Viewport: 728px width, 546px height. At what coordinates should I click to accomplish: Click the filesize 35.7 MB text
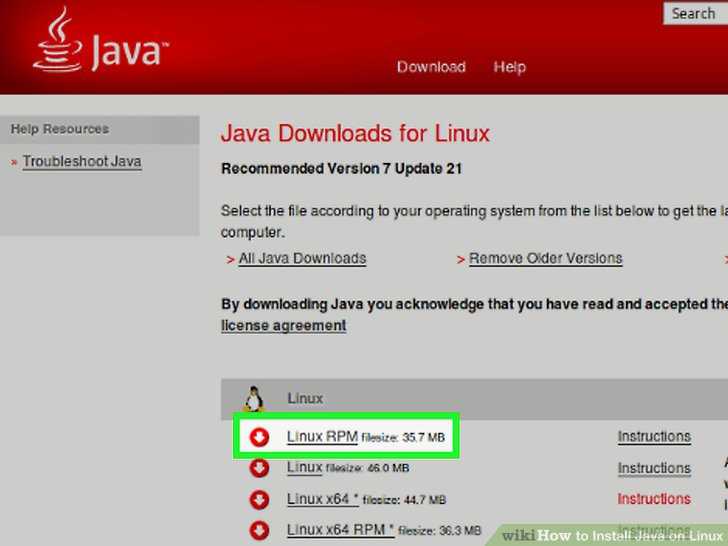point(403,438)
